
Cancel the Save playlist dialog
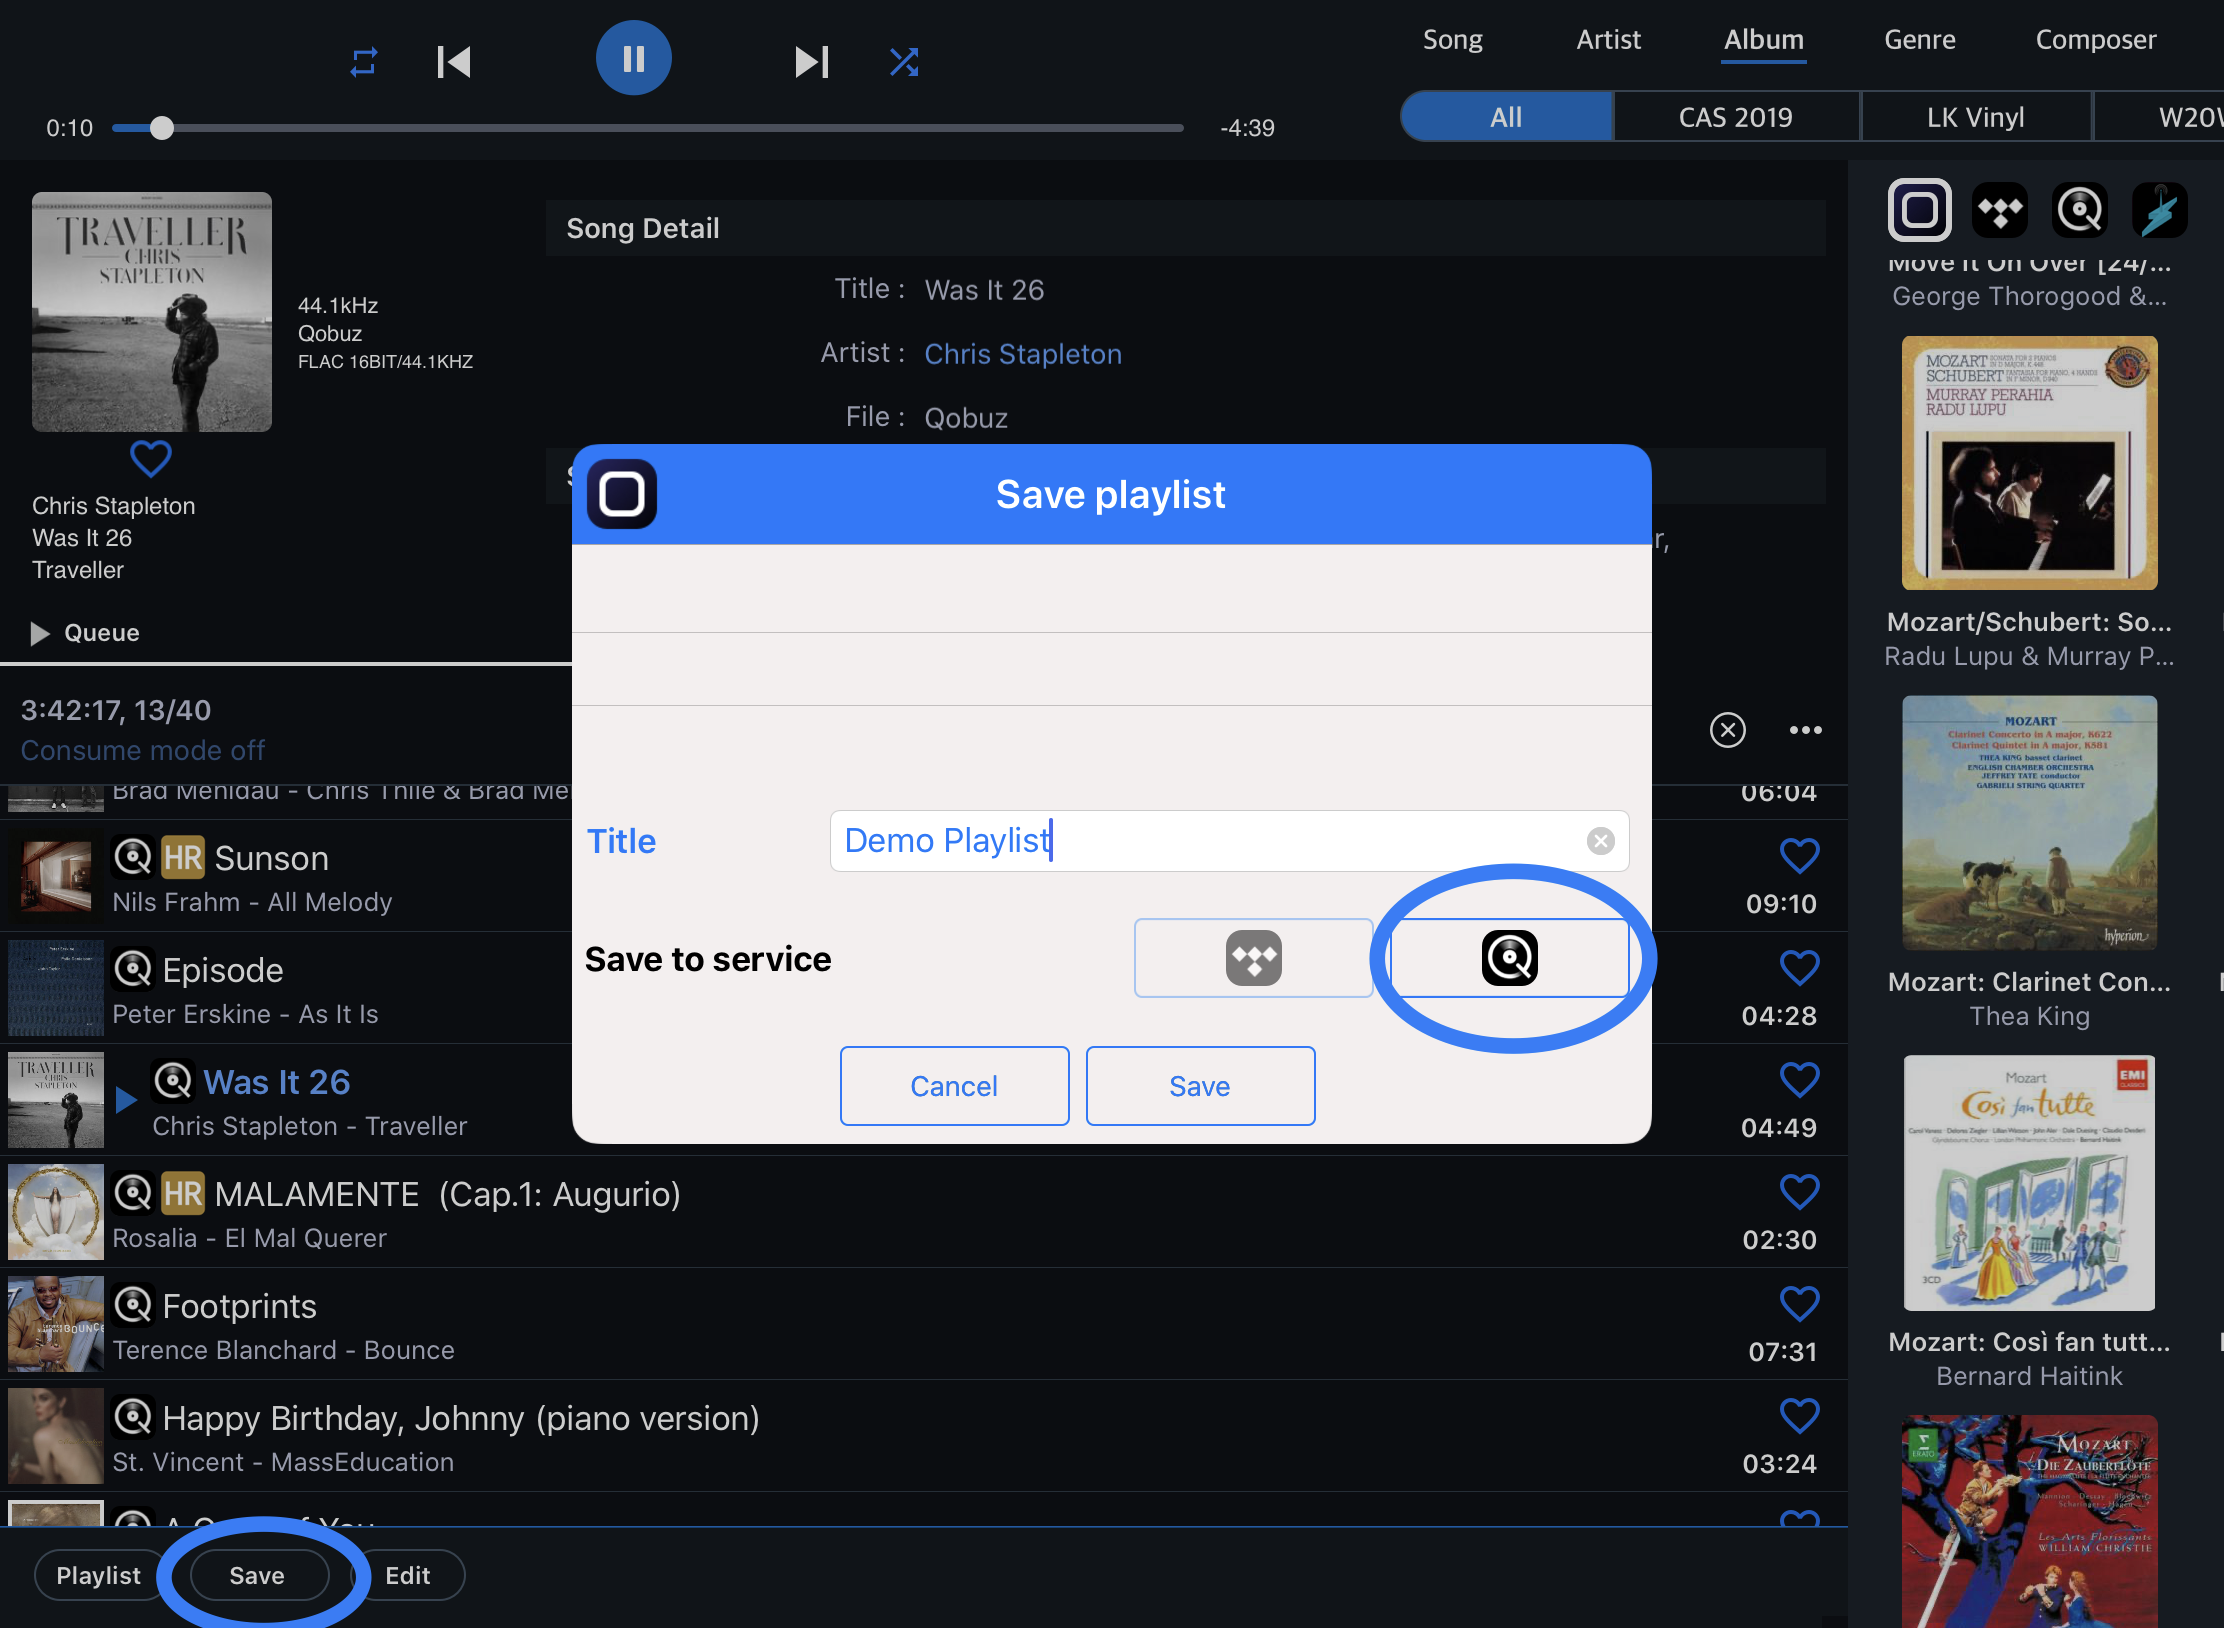pyautogui.click(x=954, y=1086)
